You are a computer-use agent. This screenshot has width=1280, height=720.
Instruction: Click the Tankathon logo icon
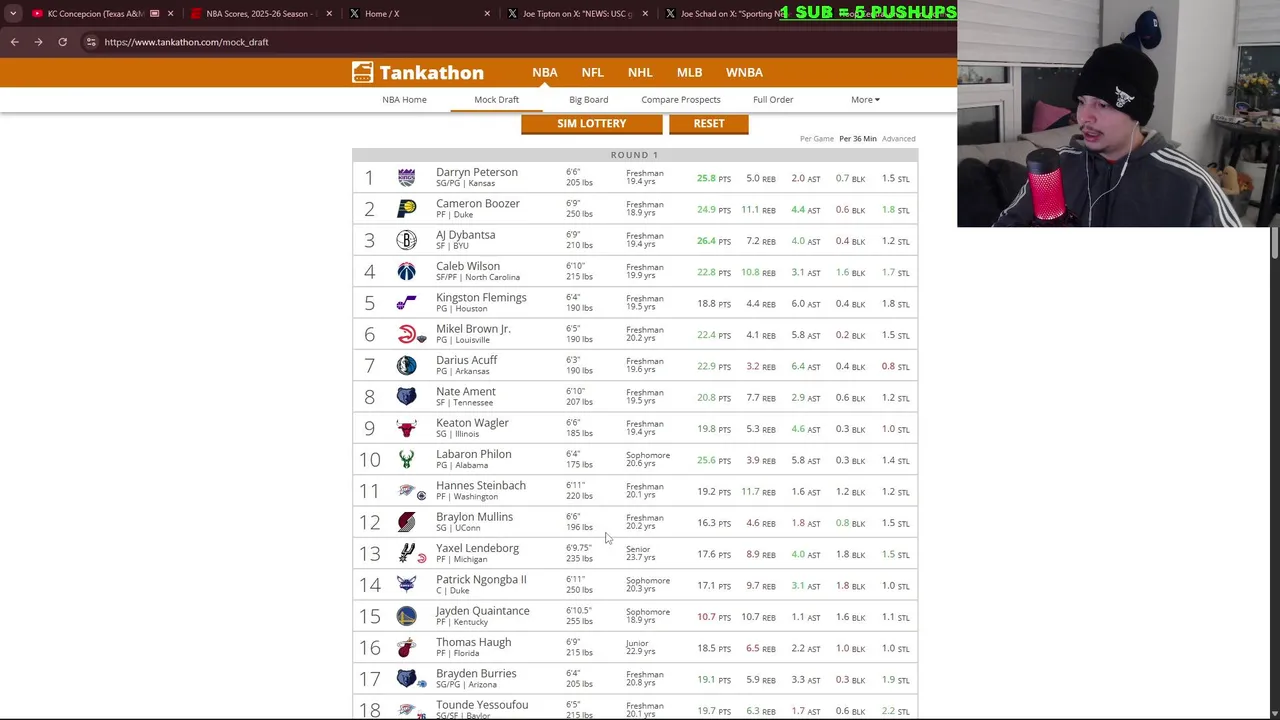[362, 72]
